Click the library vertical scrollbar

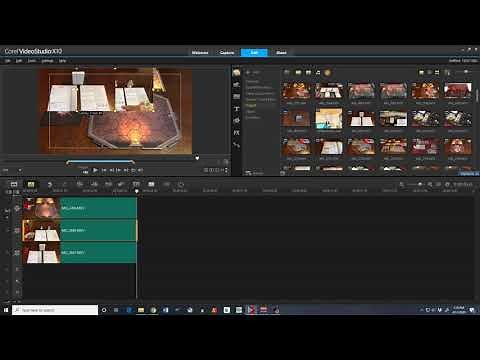[x=477, y=97]
